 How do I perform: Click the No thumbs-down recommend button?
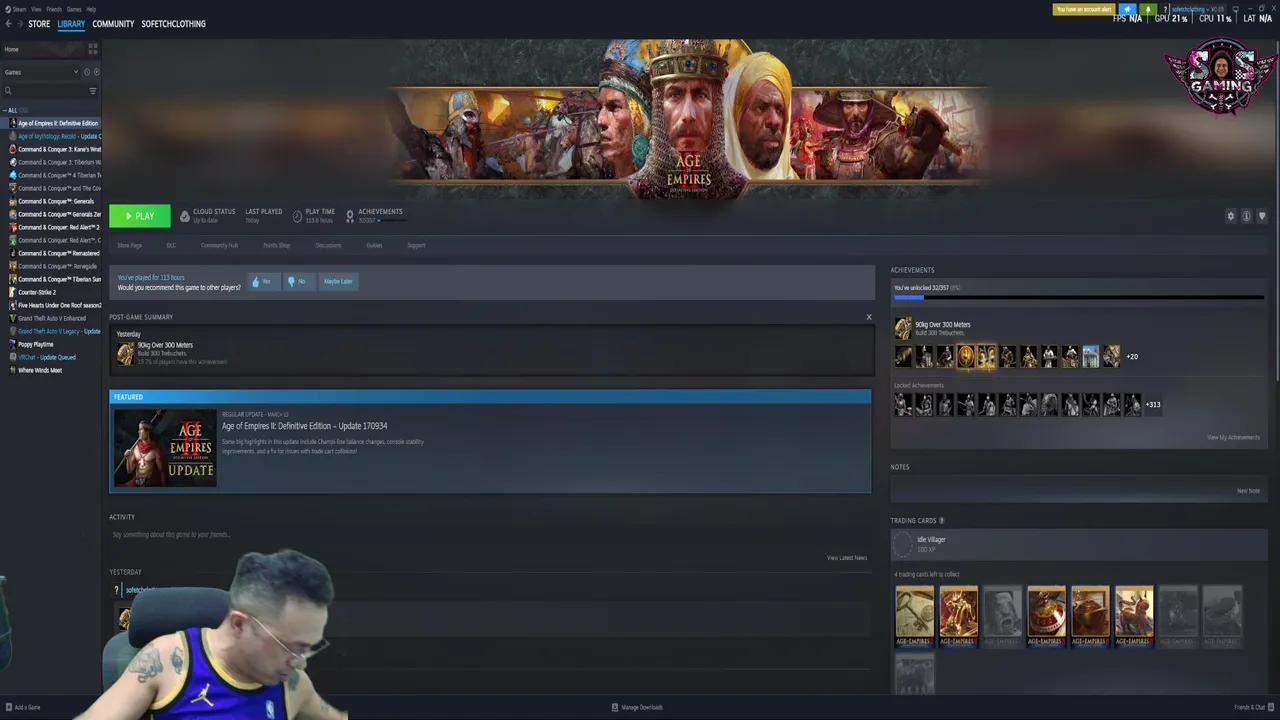tap(297, 281)
